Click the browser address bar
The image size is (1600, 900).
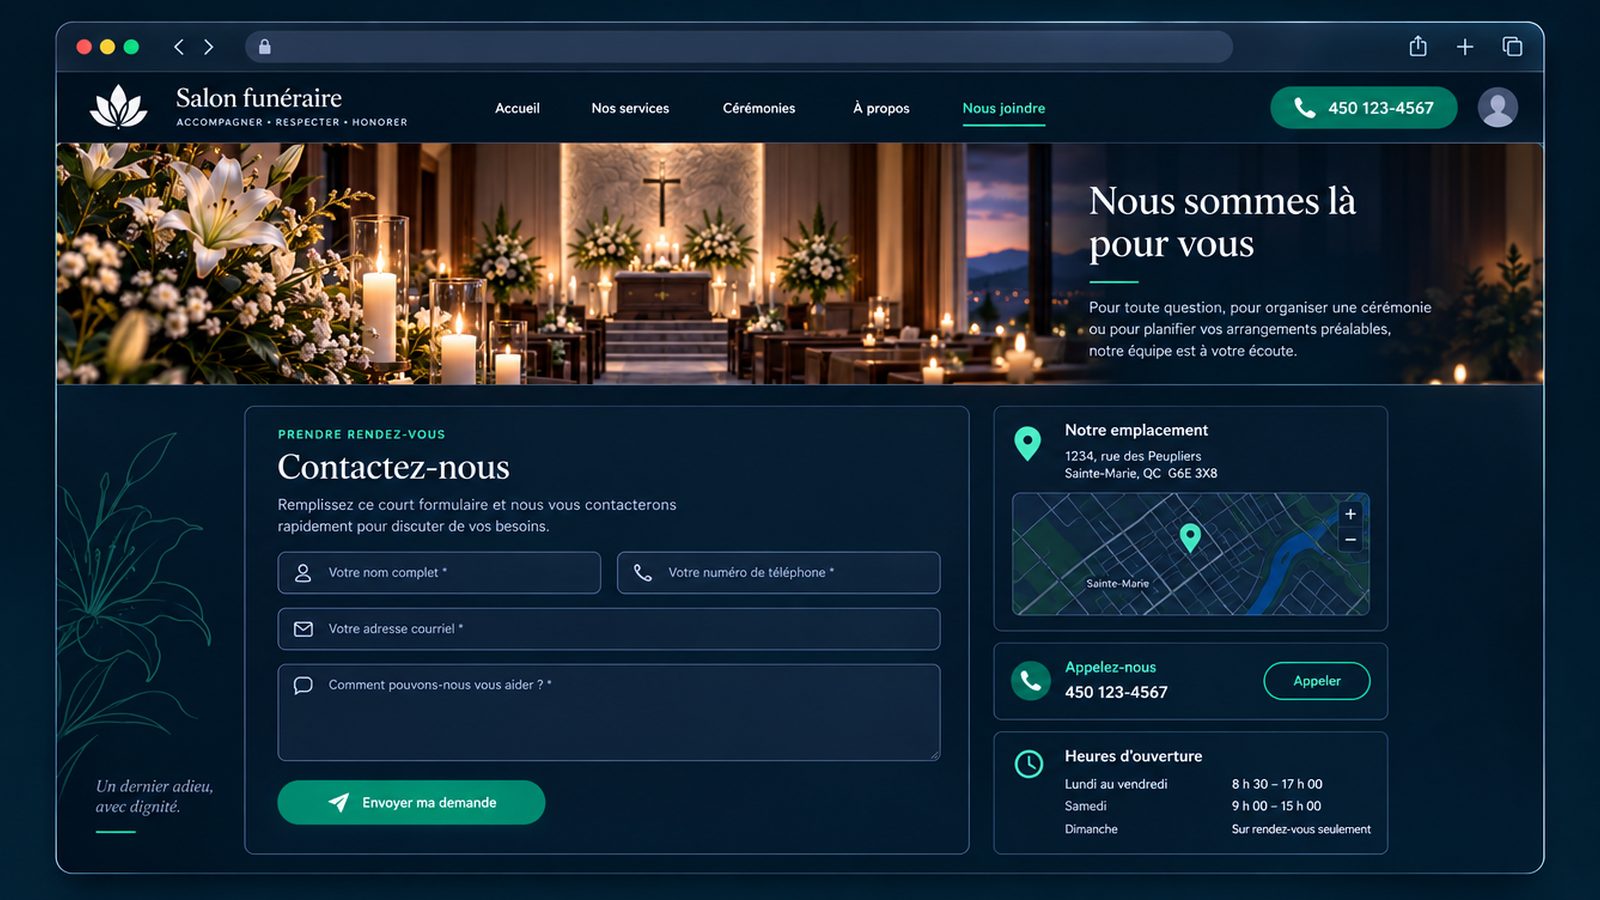(x=739, y=47)
